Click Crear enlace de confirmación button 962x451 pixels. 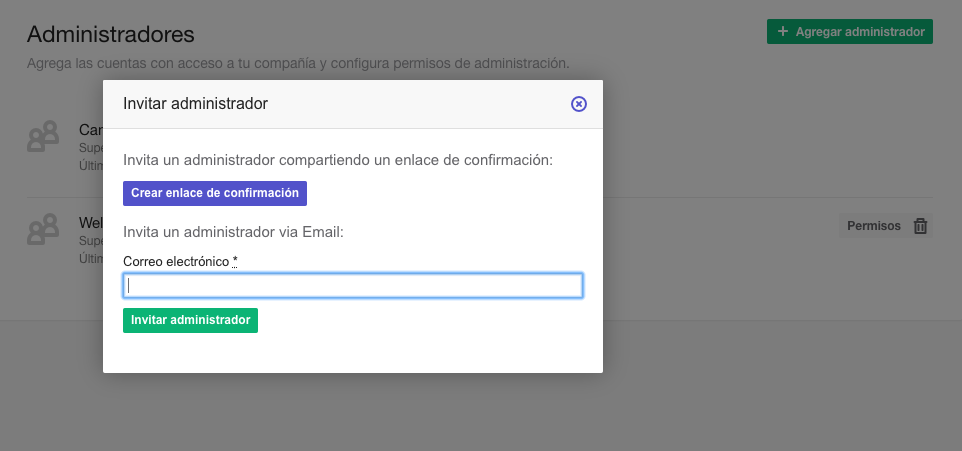click(215, 193)
